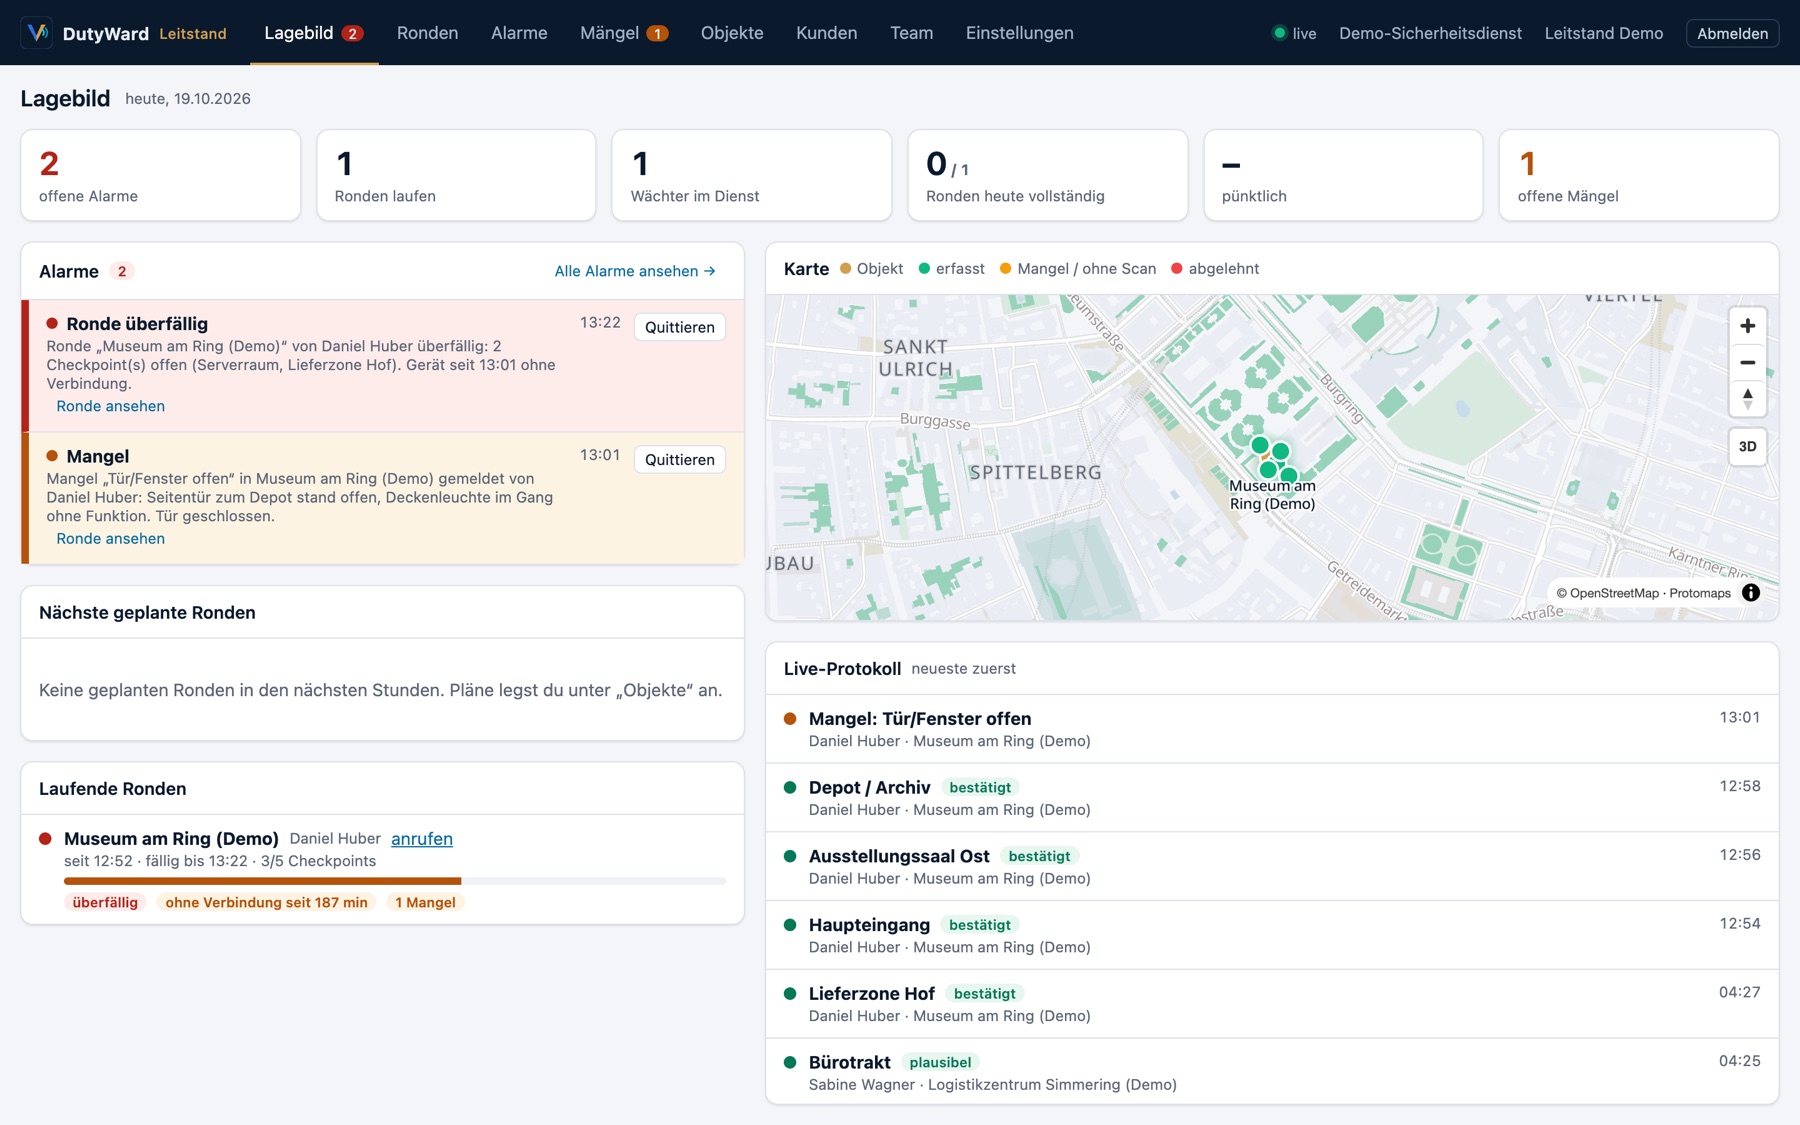Image resolution: width=1800 pixels, height=1125 pixels.
Task: Open Einstellungen
Action: (1019, 33)
